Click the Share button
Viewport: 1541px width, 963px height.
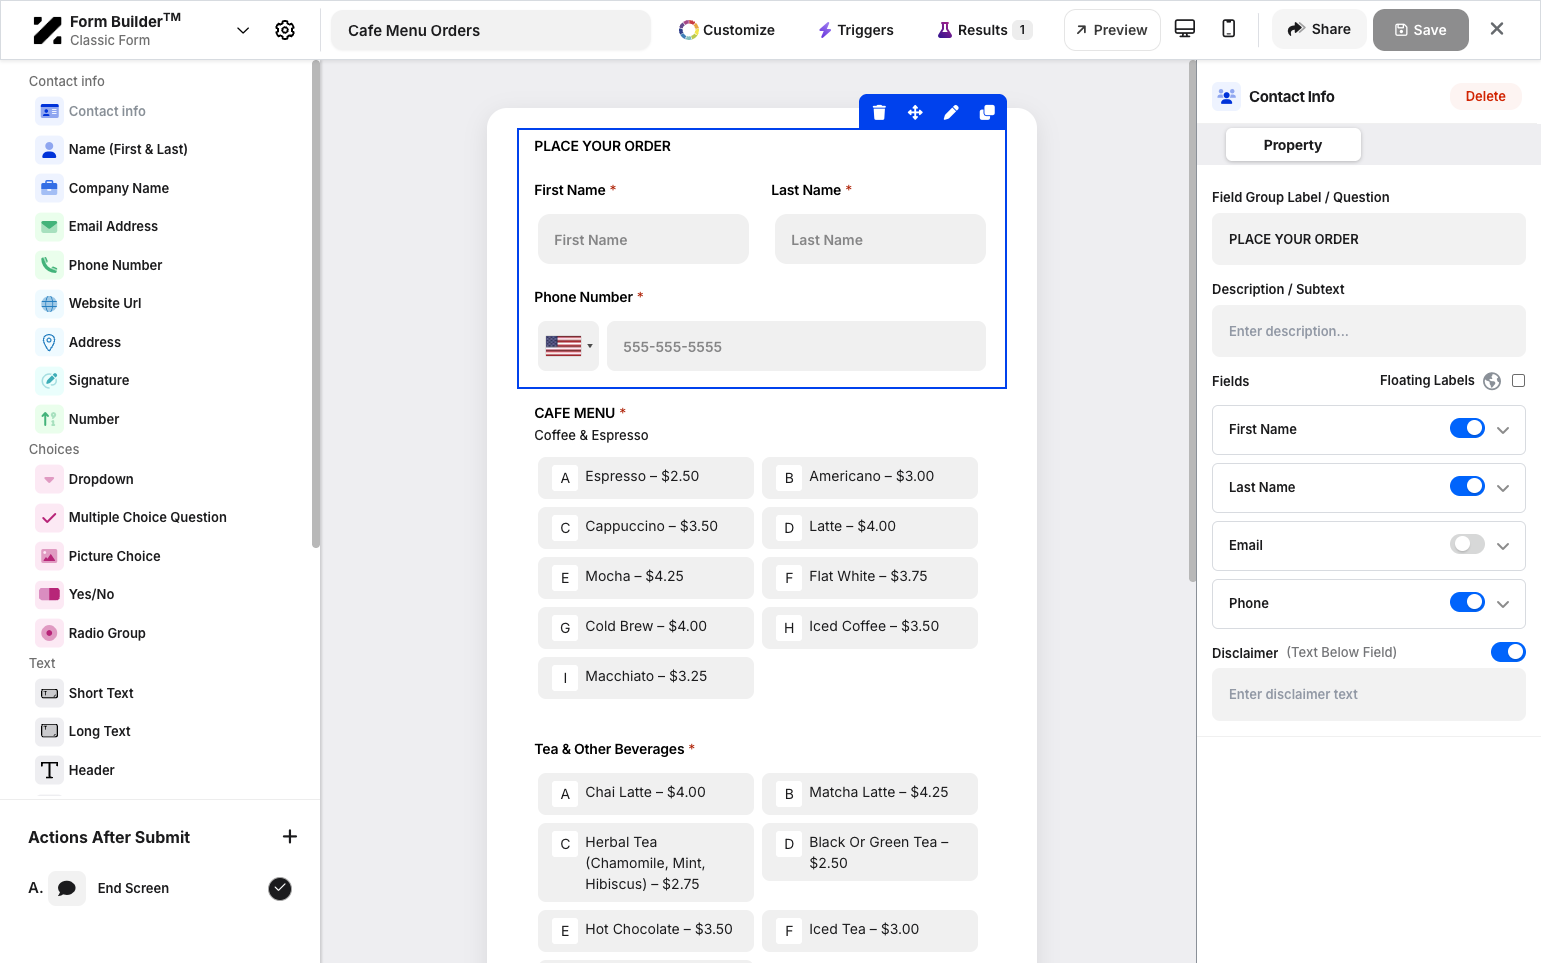1319,29
